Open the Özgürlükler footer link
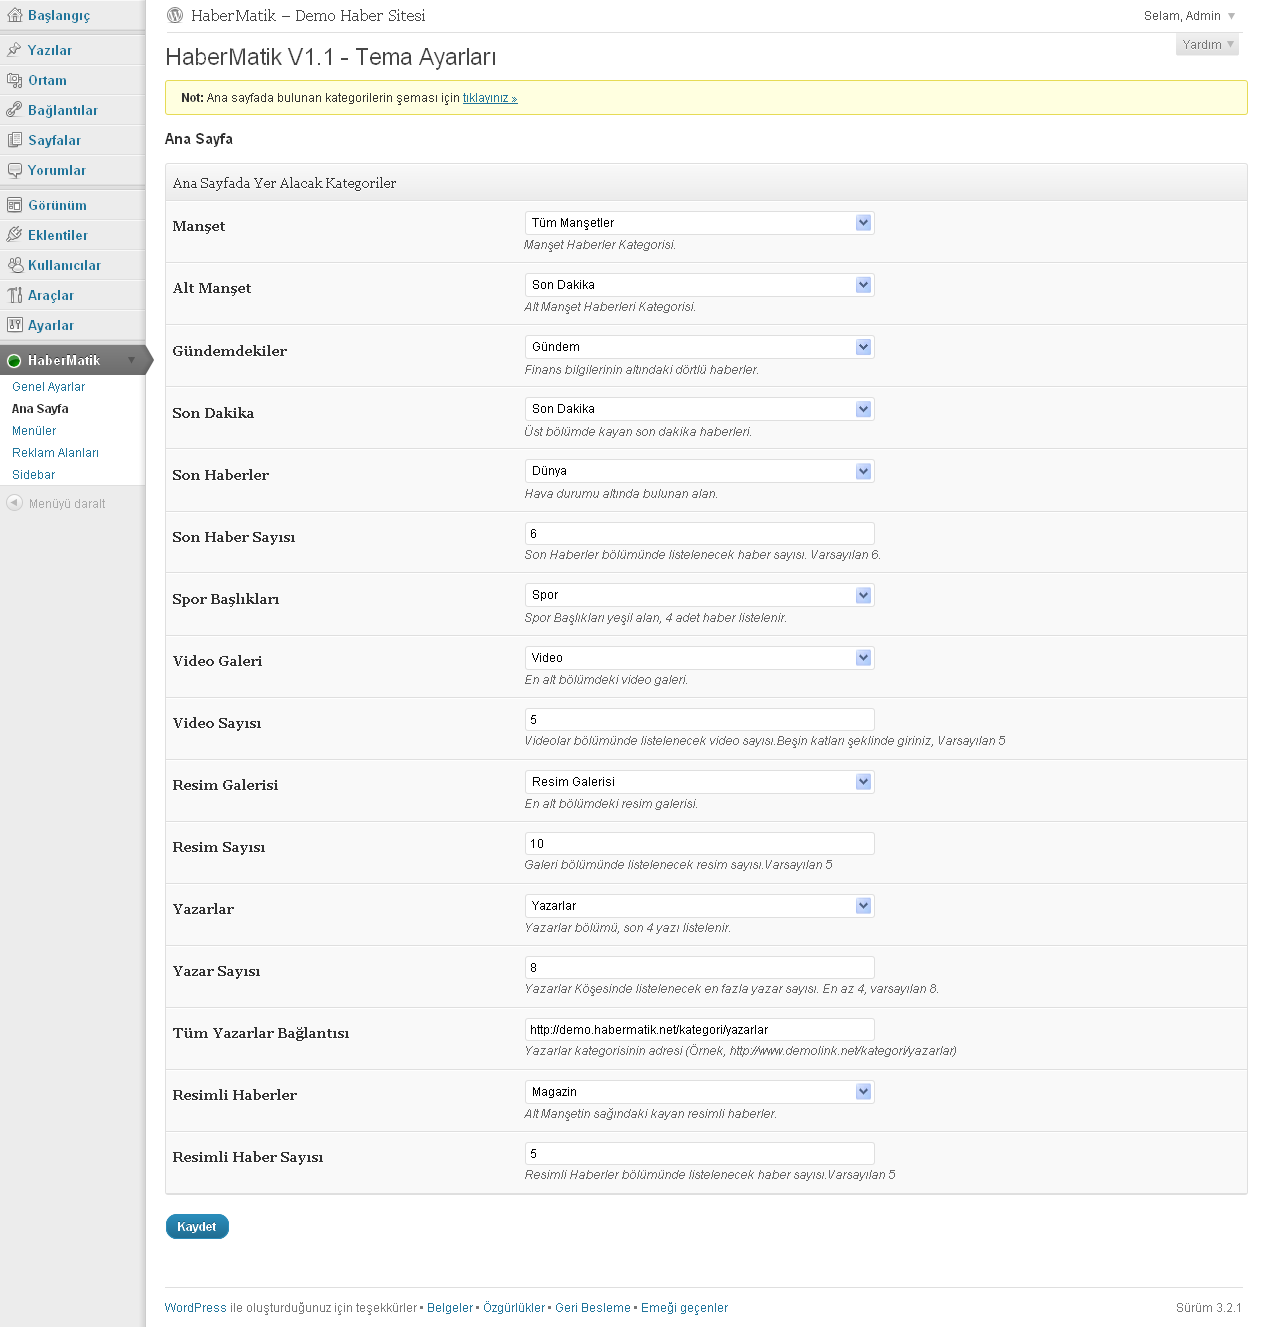Screen dimensions: 1263x1327 coord(514,1308)
